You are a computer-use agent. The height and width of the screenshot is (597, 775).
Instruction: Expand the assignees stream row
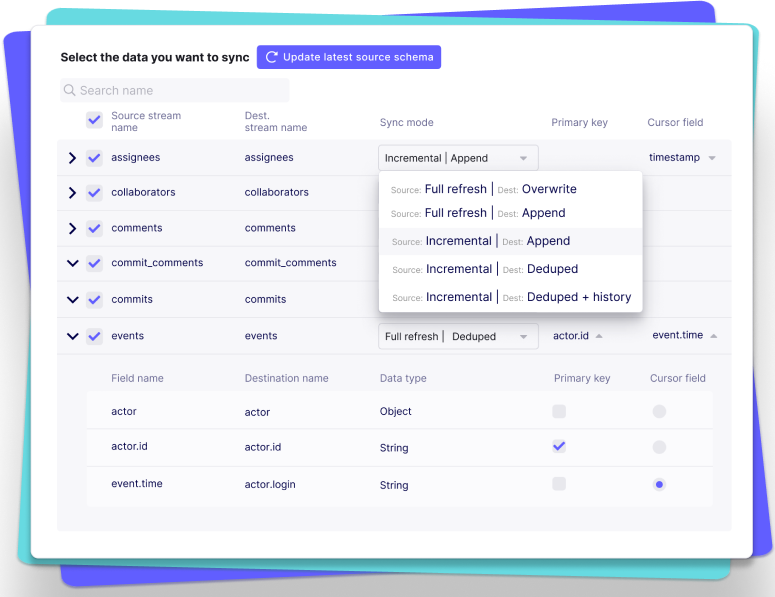tap(72, 158)
